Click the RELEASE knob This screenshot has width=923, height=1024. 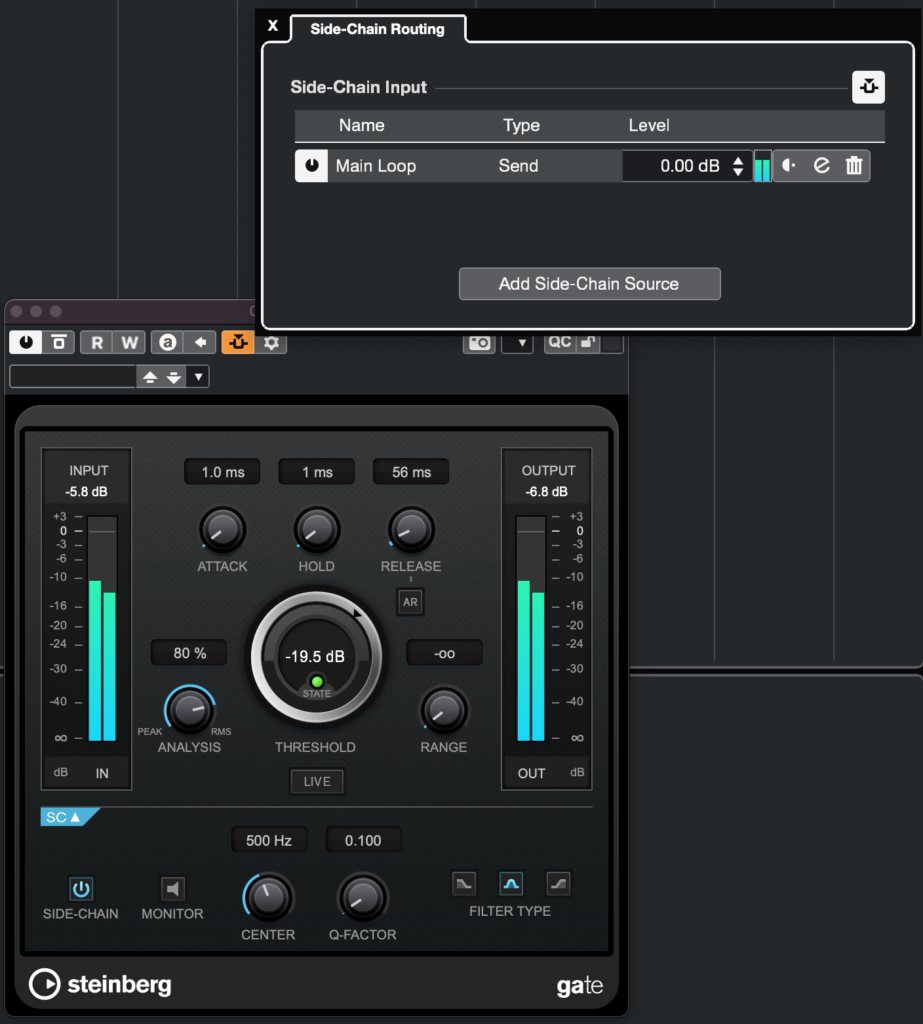(411, 530)
